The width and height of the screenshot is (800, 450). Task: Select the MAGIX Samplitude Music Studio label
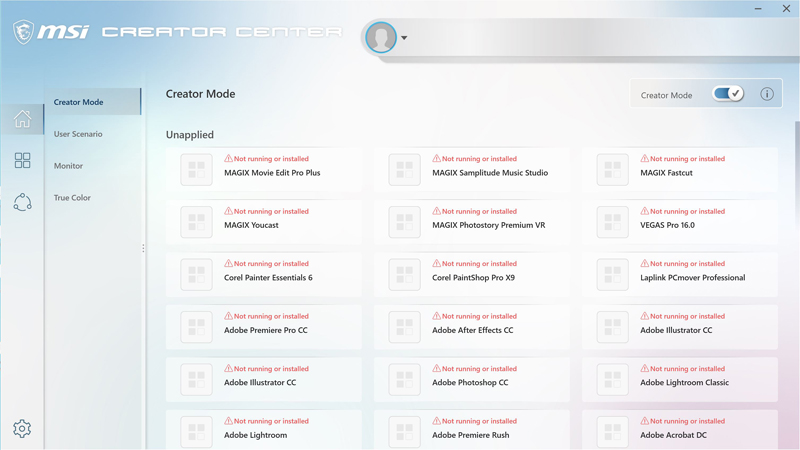tap(490, 173)
